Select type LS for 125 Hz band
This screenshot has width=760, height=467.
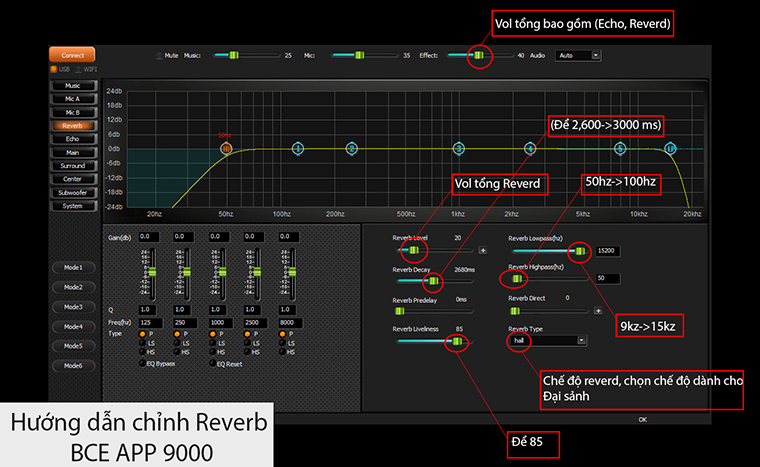(142, 343)
